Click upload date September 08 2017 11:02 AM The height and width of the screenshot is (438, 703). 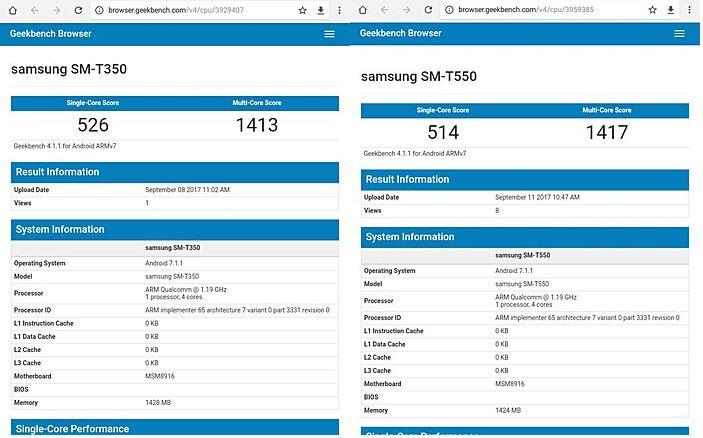[187, 190]
